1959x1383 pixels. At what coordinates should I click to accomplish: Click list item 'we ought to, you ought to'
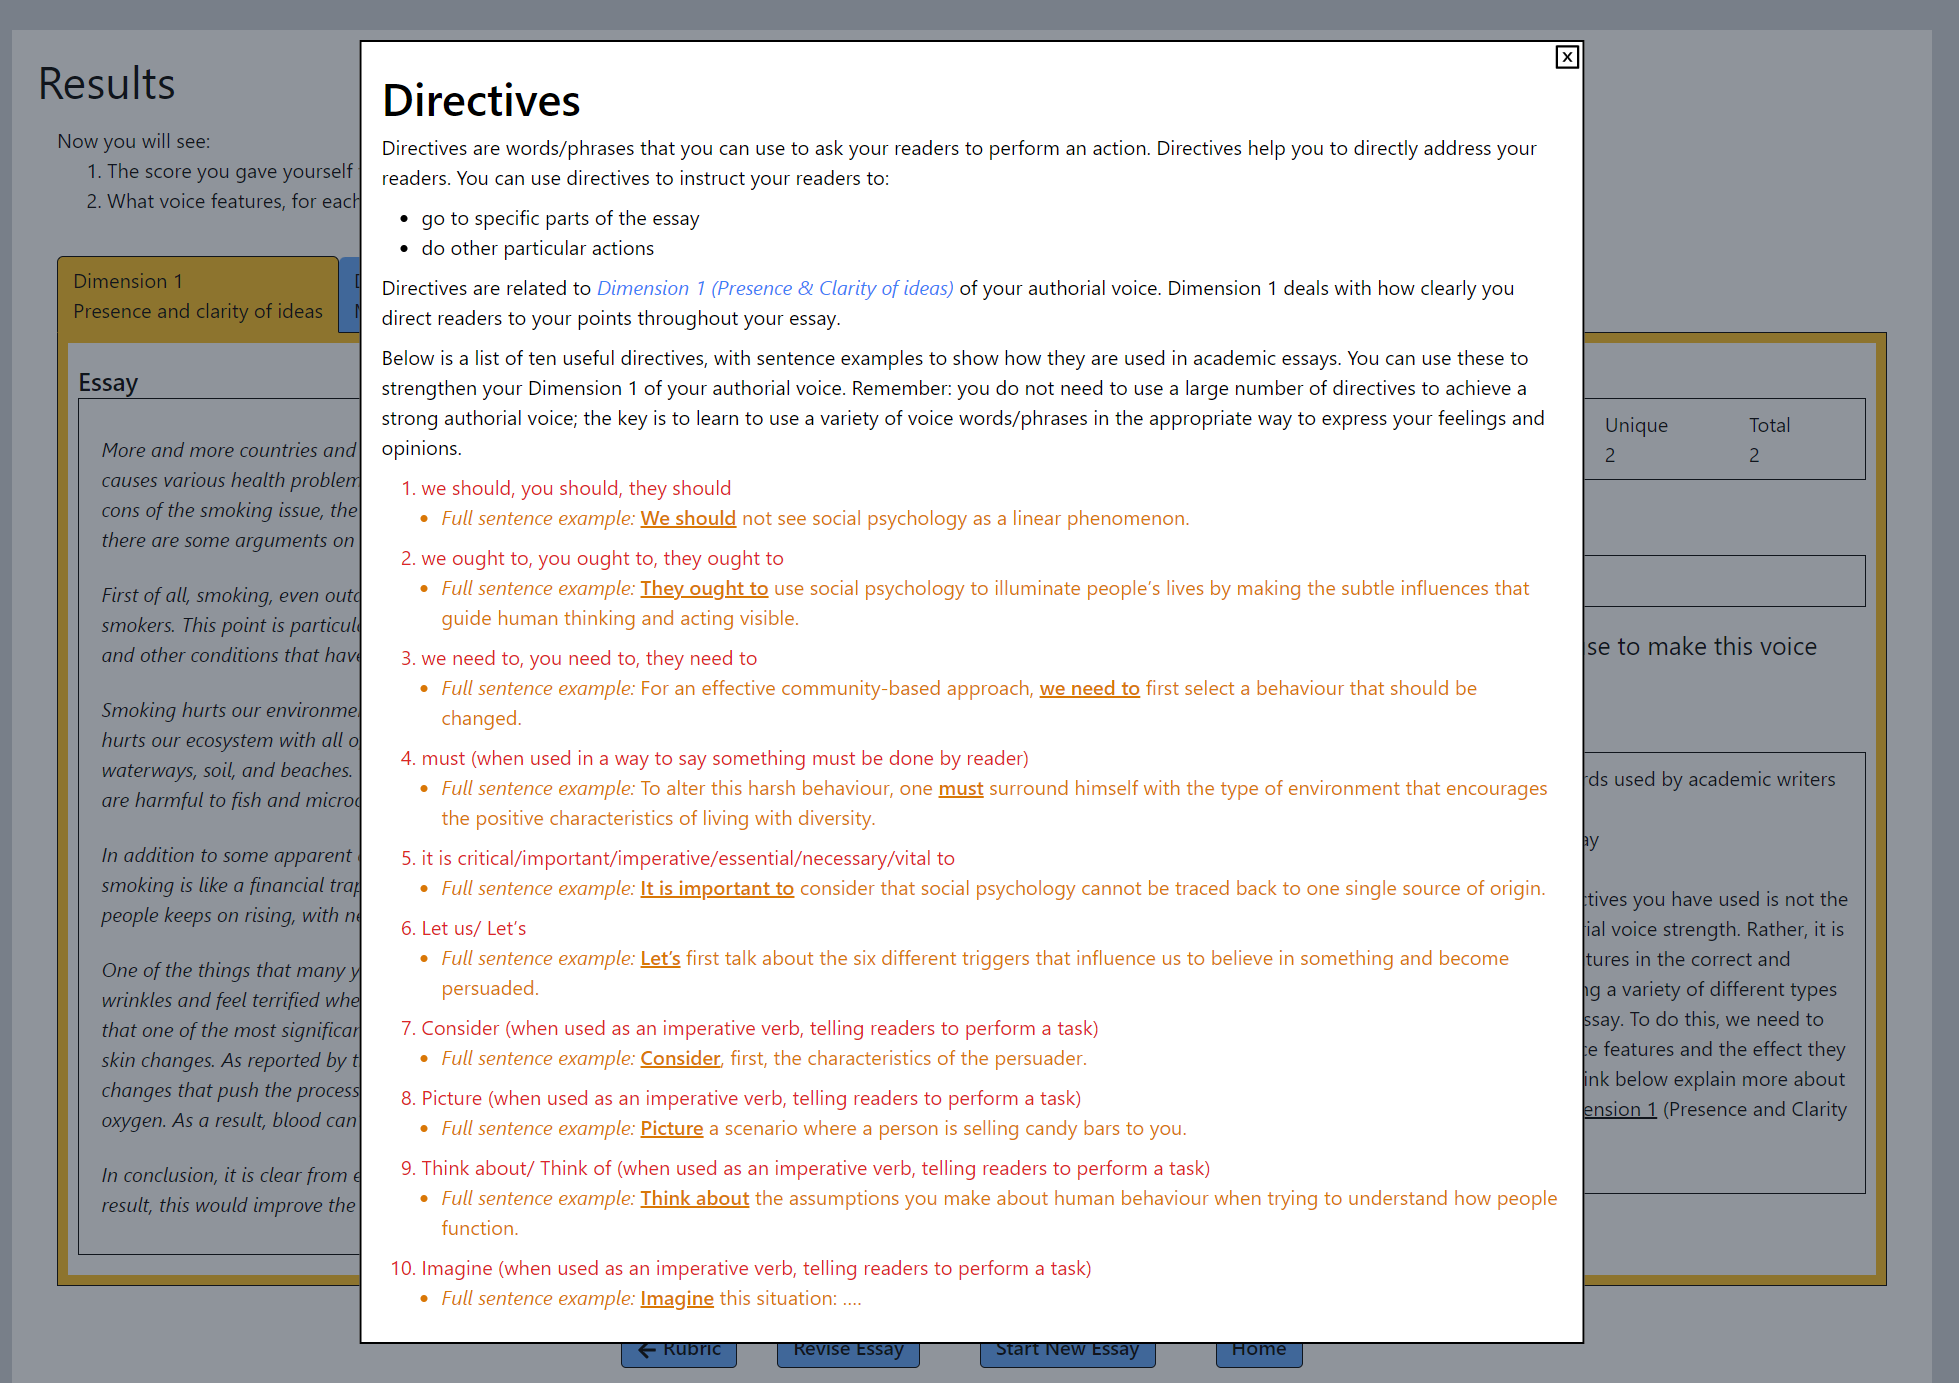coord(602,558)
